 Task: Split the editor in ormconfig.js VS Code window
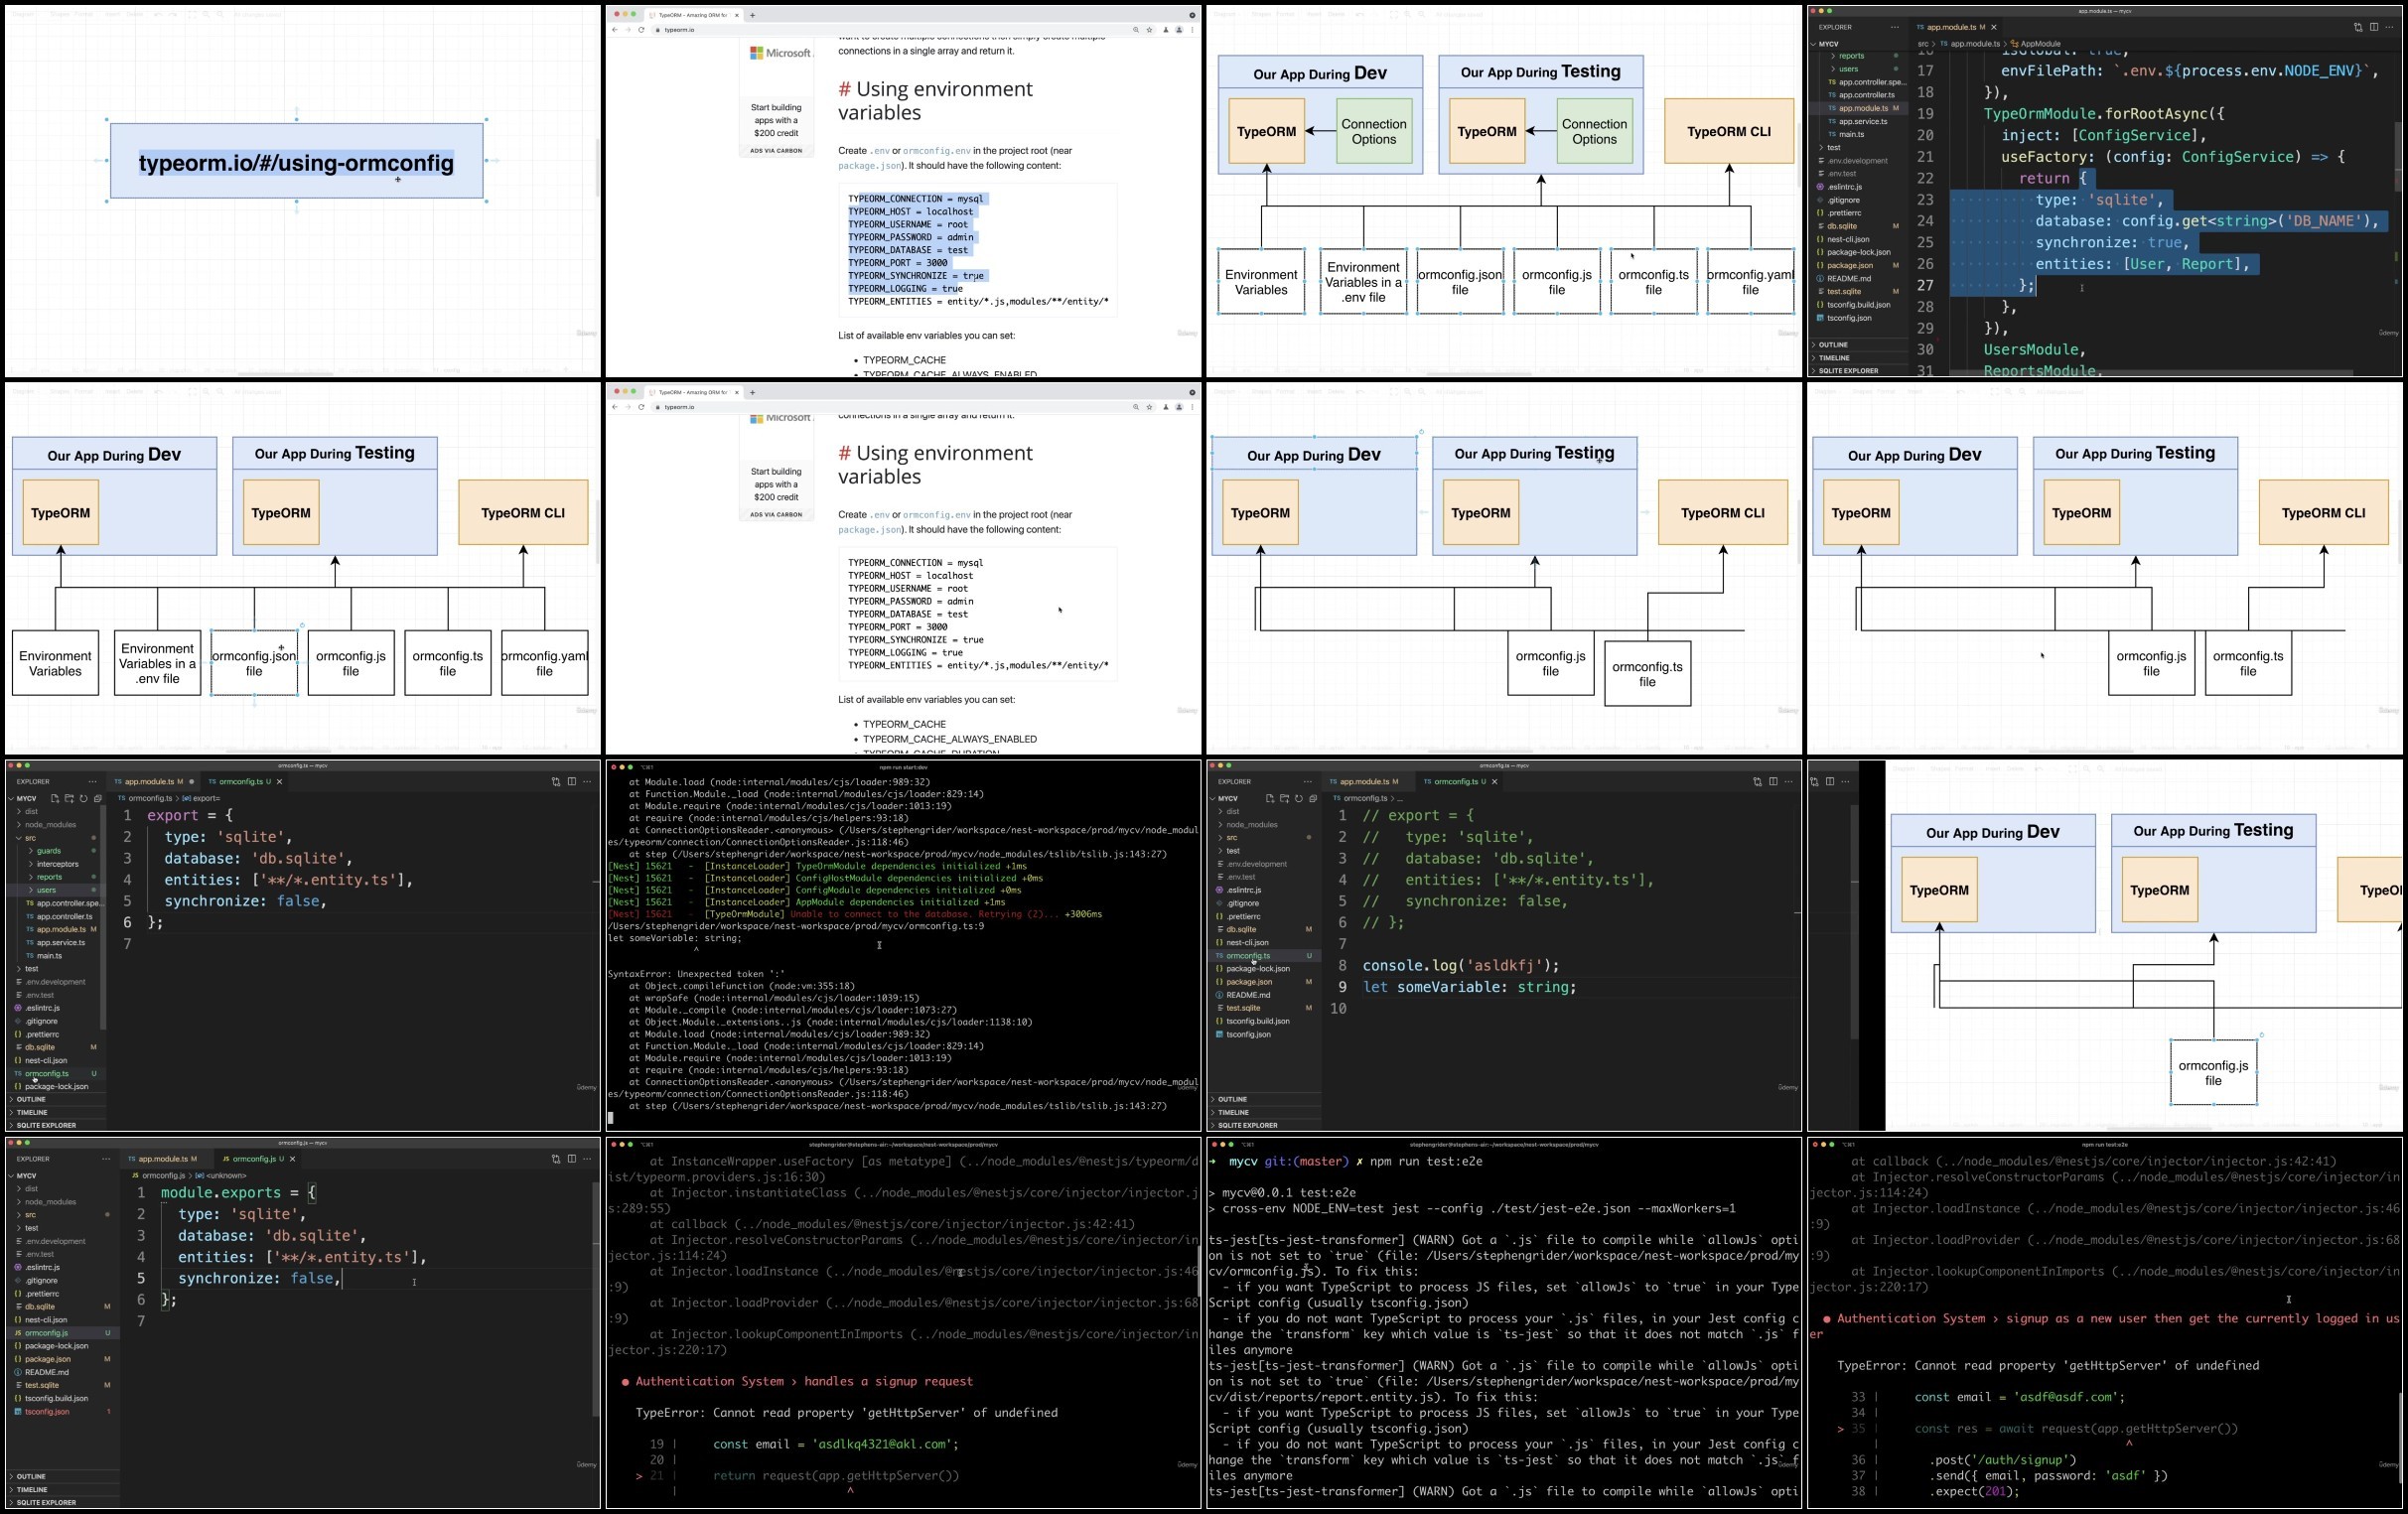(572, 1158)
